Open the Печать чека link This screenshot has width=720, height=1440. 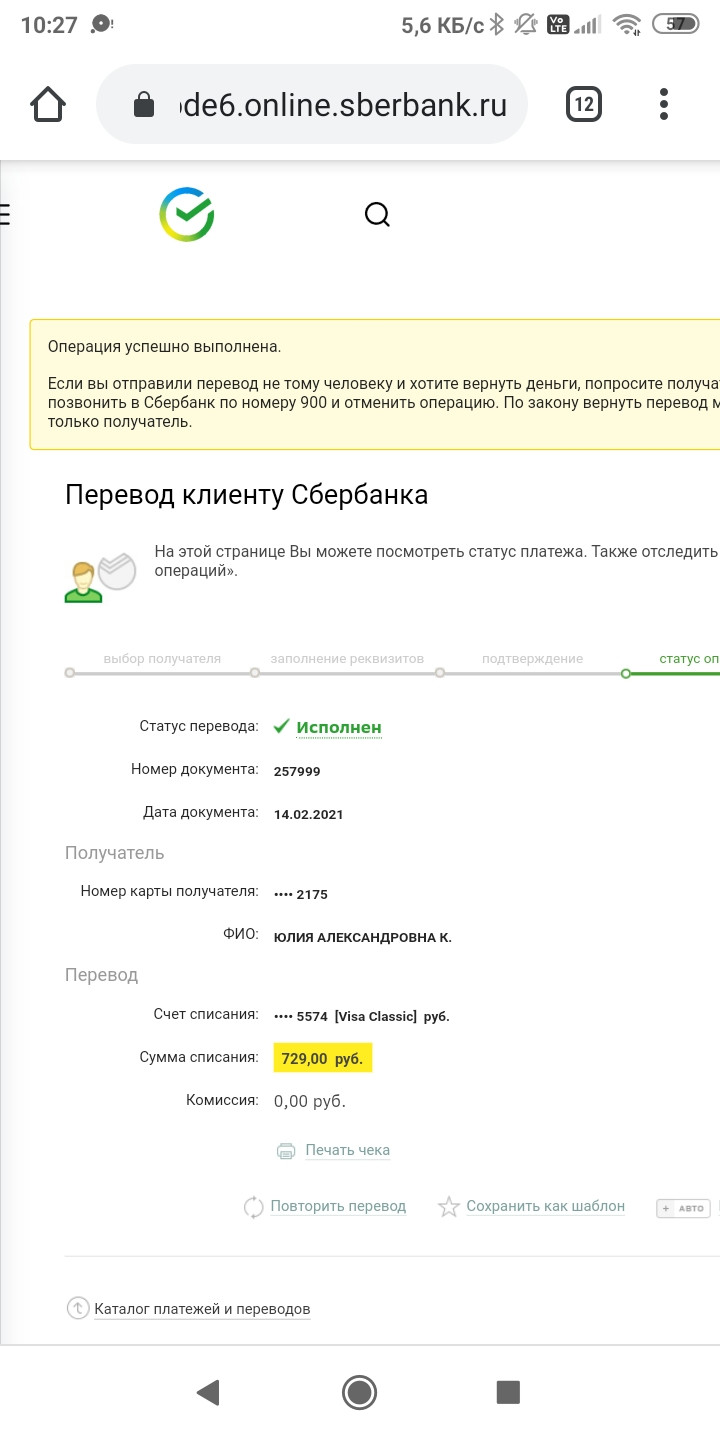(347, 1150)
